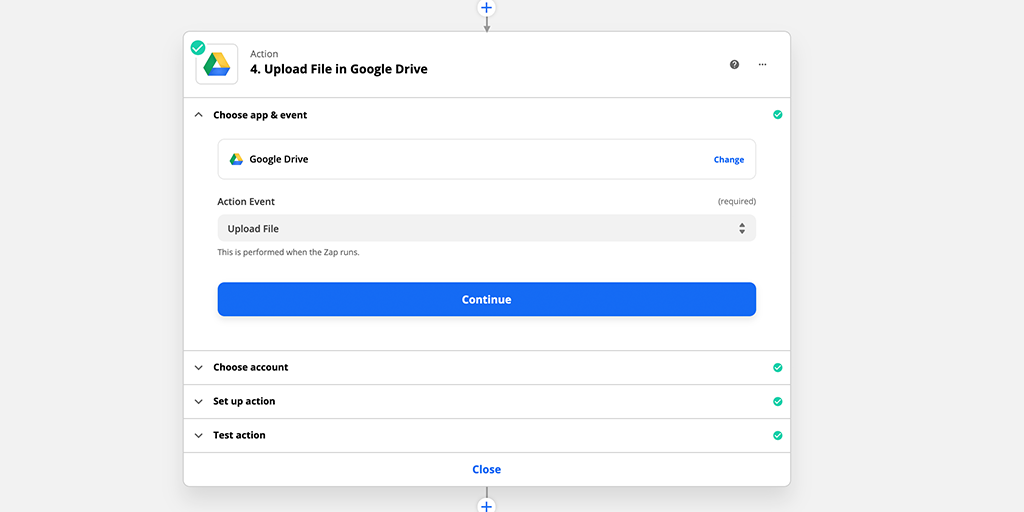
Task: Click the large Google Drive step logo
Action: [217, 65]
